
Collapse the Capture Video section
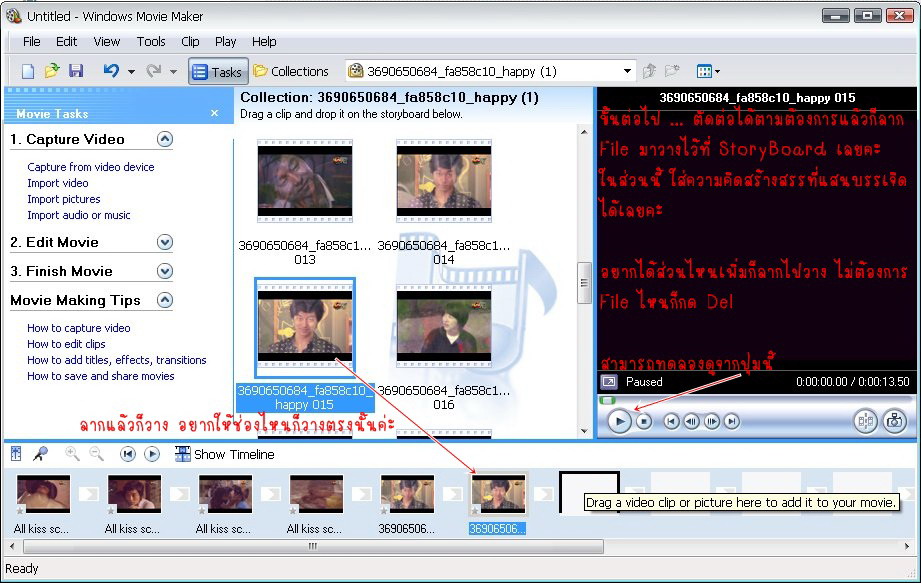tap(165, 139)
